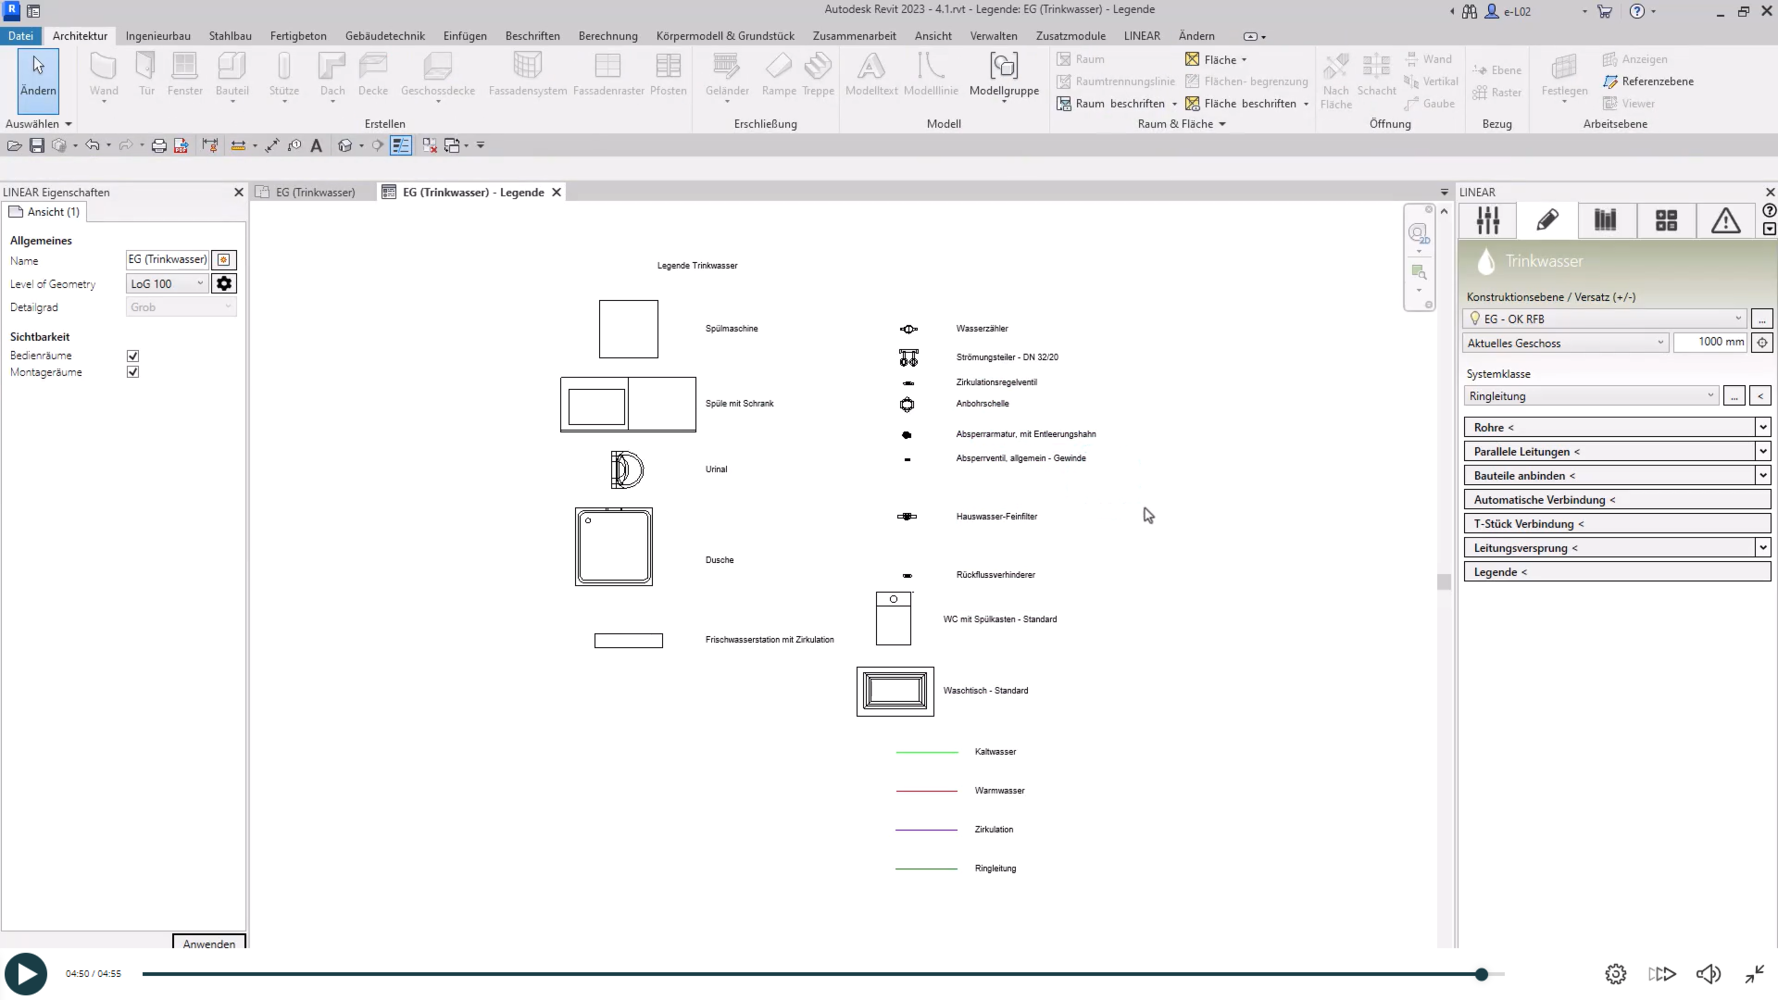This screenshot has height=1000, width=1778.
Task: Select the Wand tool in ribbon
Action: point(103,75)
